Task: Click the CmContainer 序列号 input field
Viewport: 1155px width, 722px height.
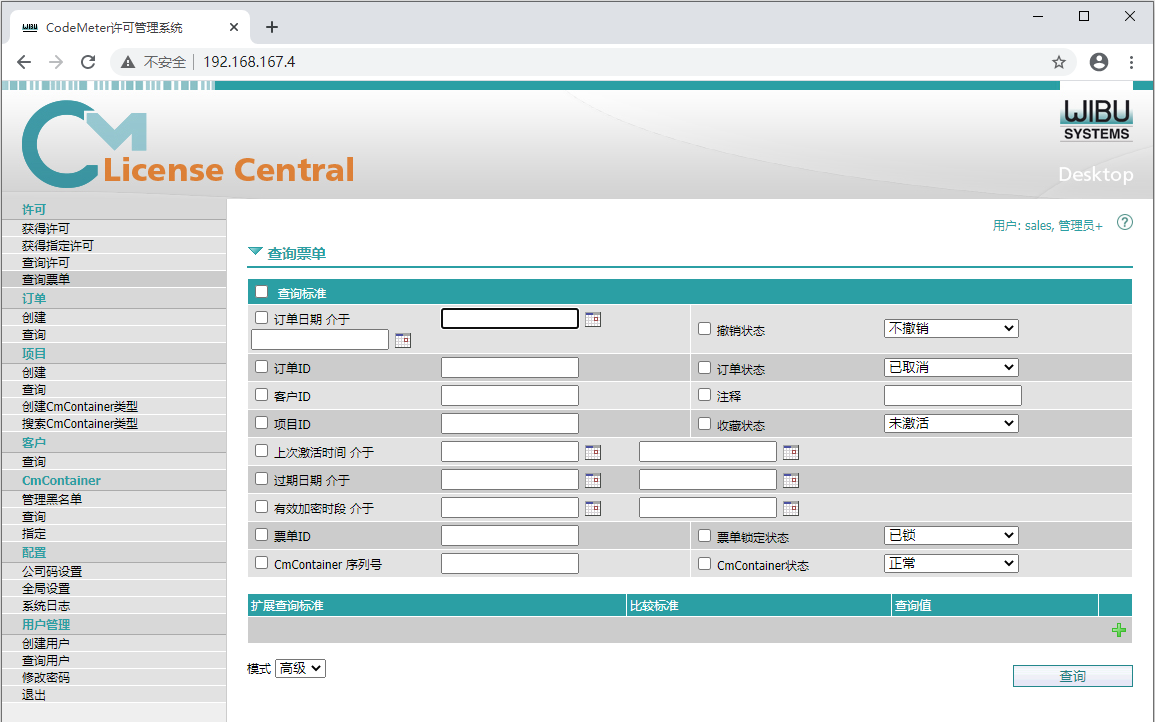Action: [510, 564]
